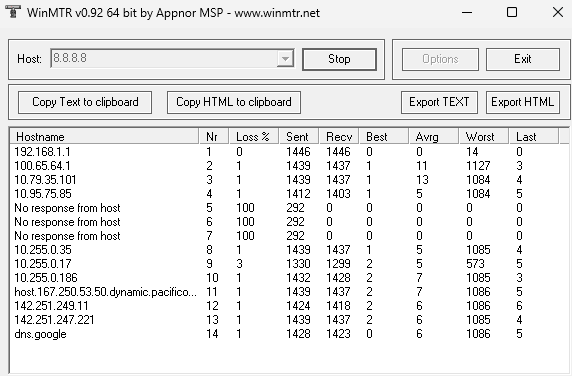
Task: Click Sent value 1446 for 192.168.1.1
Action: pos(298,152)
